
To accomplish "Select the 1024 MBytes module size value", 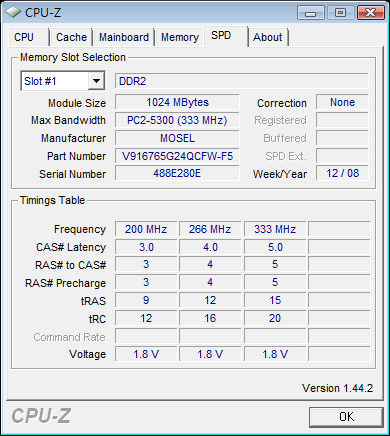I will point(177,102).
